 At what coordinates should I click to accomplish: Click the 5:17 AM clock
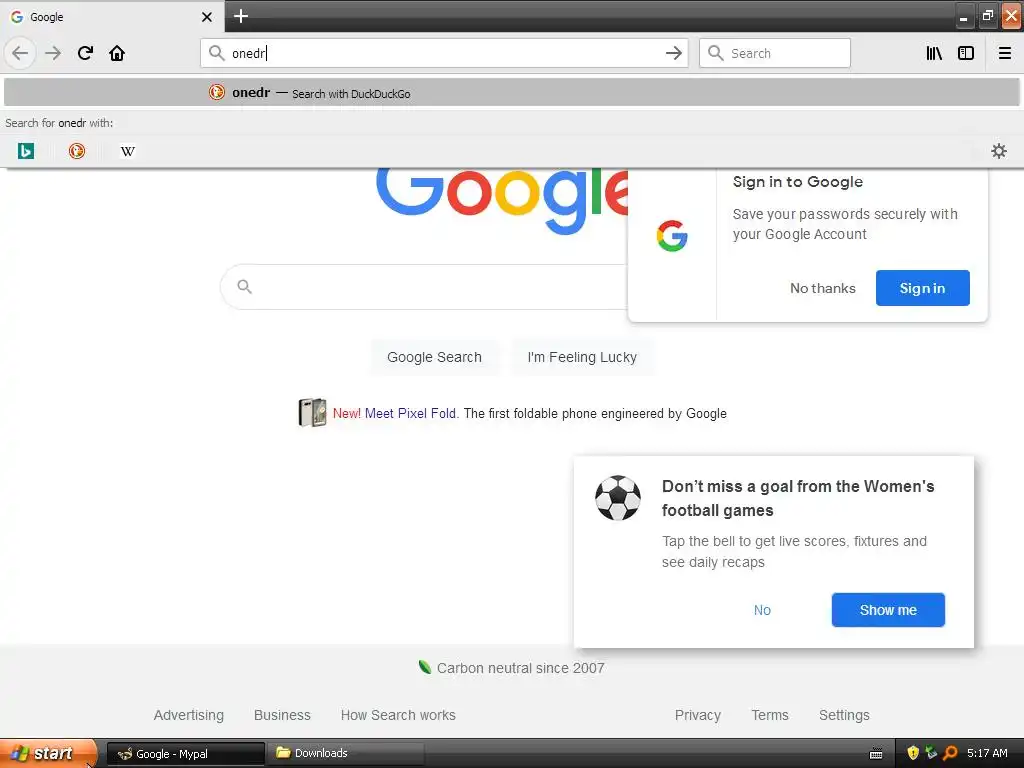click(987, 753)
